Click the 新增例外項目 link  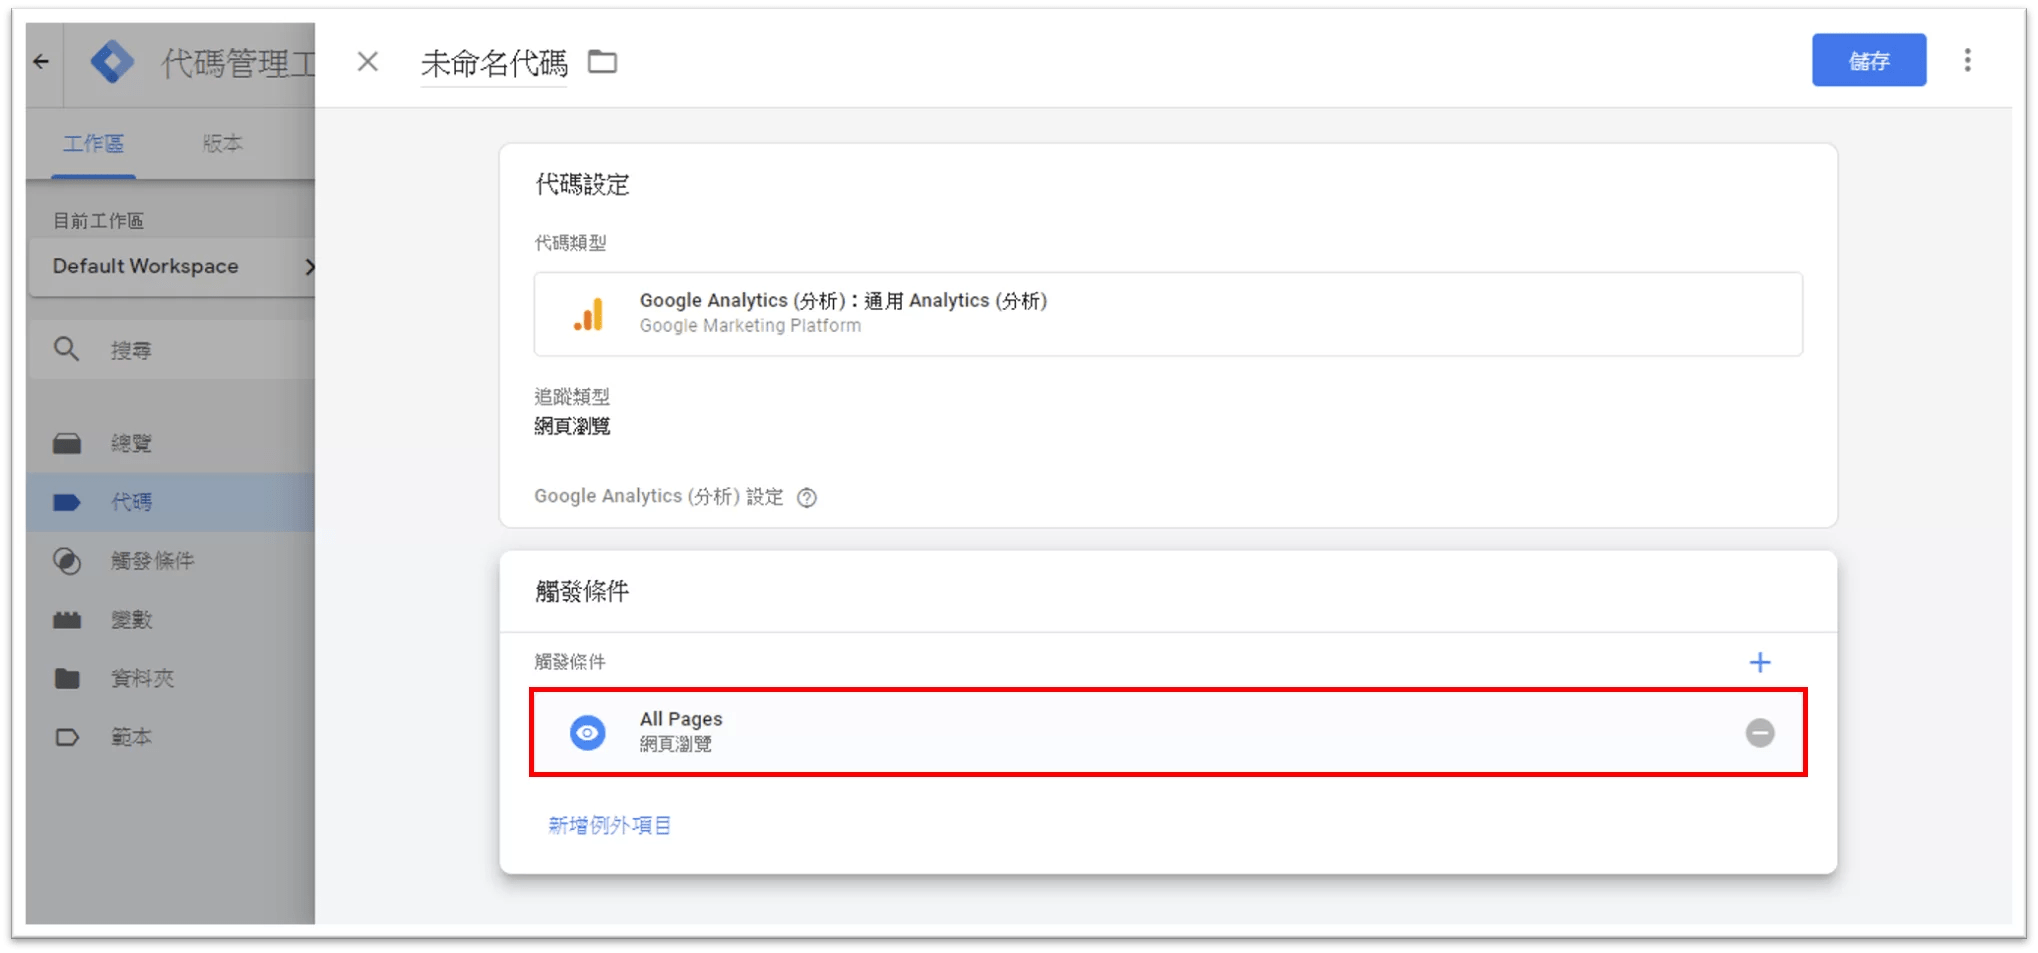pos(609,825)
